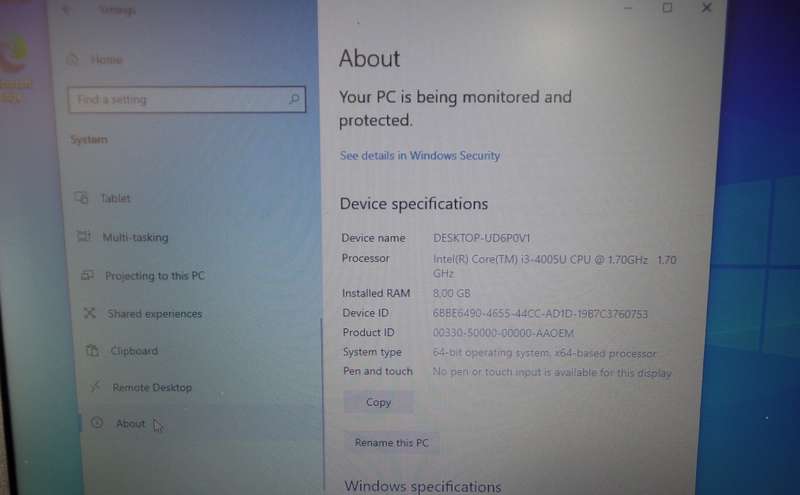
Task: Click the Device specifications heading
Action: click(414, 204)
